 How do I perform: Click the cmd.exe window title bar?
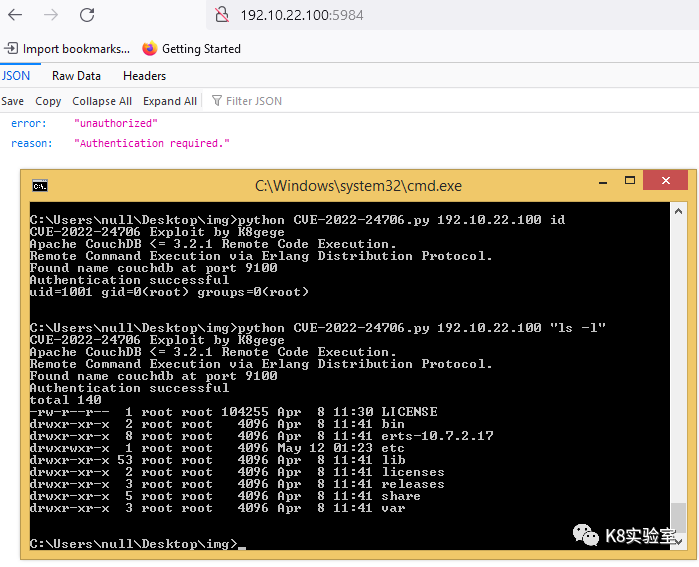pos(358,185)
